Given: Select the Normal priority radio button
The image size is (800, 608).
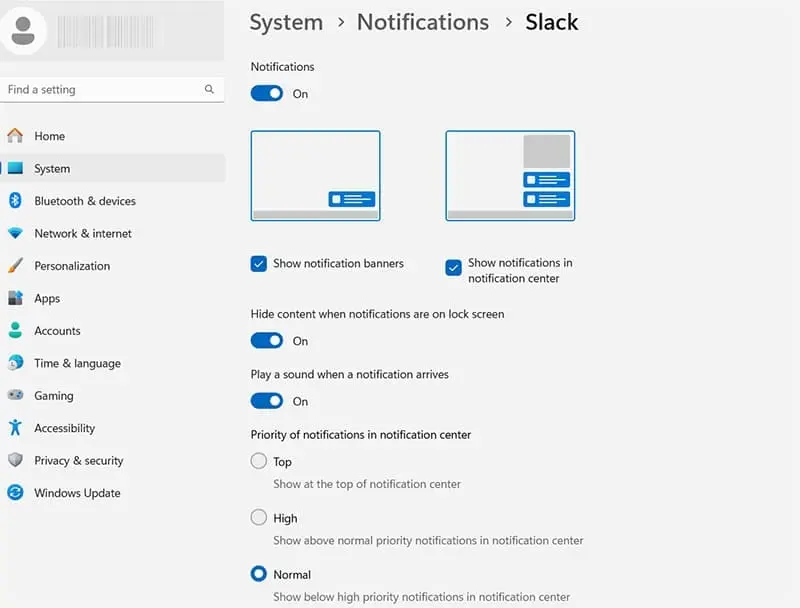Looking at the screenshot, I should coord(259,574).
